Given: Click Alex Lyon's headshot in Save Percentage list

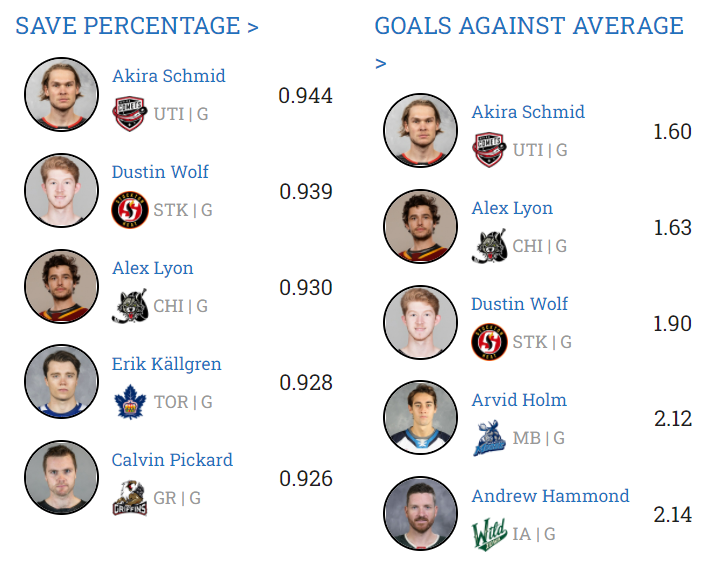Looking at the screenshot, I should click(60, 286).
